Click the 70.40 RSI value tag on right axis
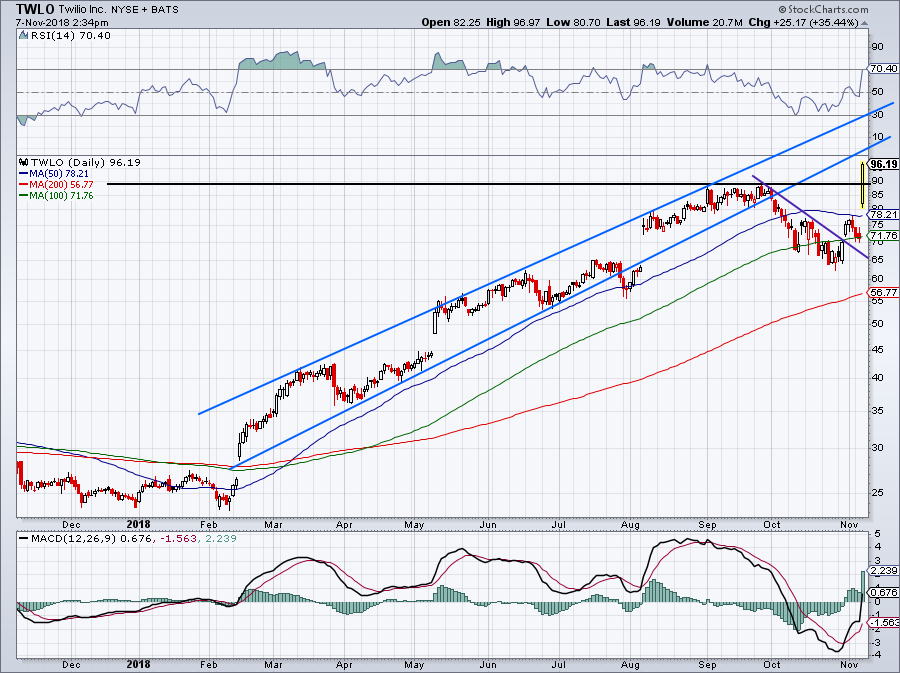Screen dimensions: 900x673 (x=883, y=68)
